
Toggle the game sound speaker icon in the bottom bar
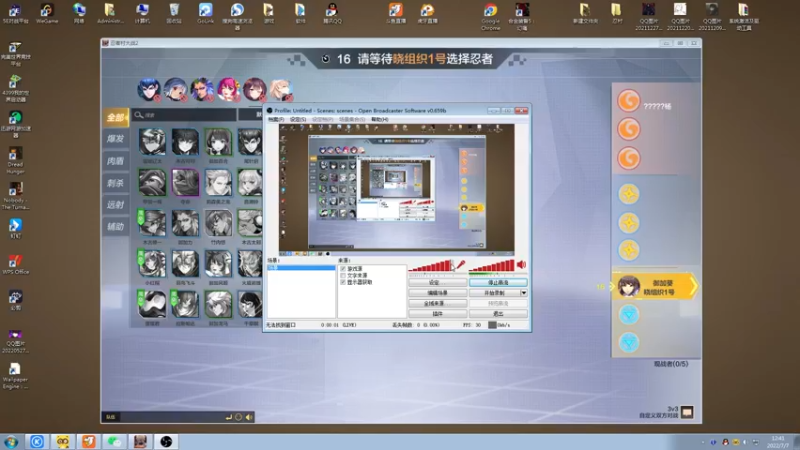pos(249,417)
